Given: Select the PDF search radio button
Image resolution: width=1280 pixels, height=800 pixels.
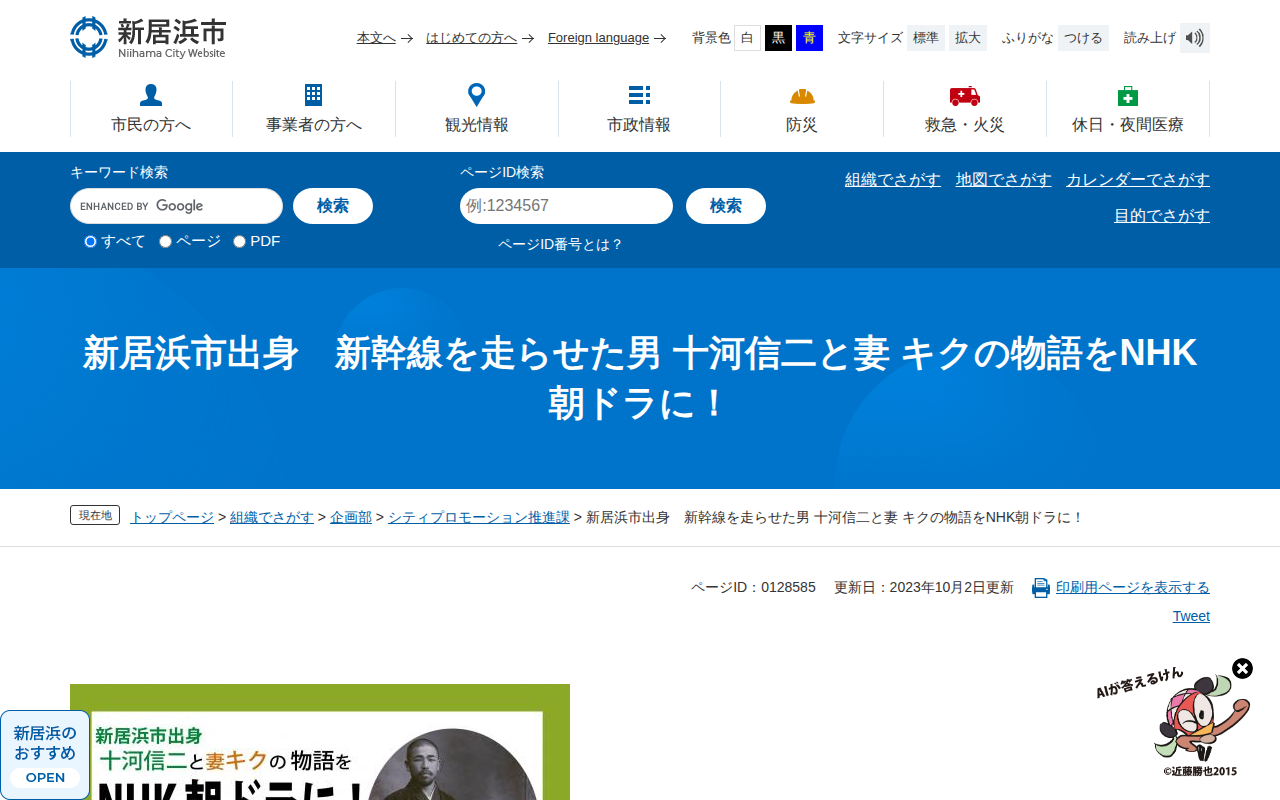Looking at the screenshot, I should pyautogui.click(x=239, y=241).
